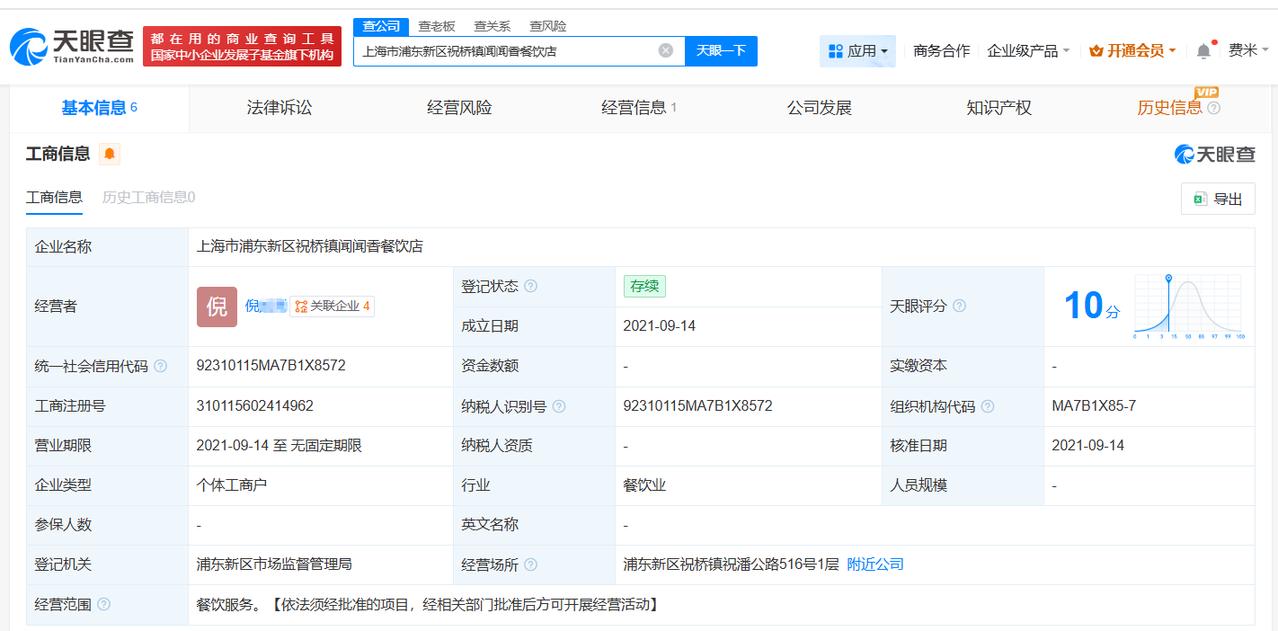Clear the search box with X icon

pyautogui.click(x=666, y=51)
